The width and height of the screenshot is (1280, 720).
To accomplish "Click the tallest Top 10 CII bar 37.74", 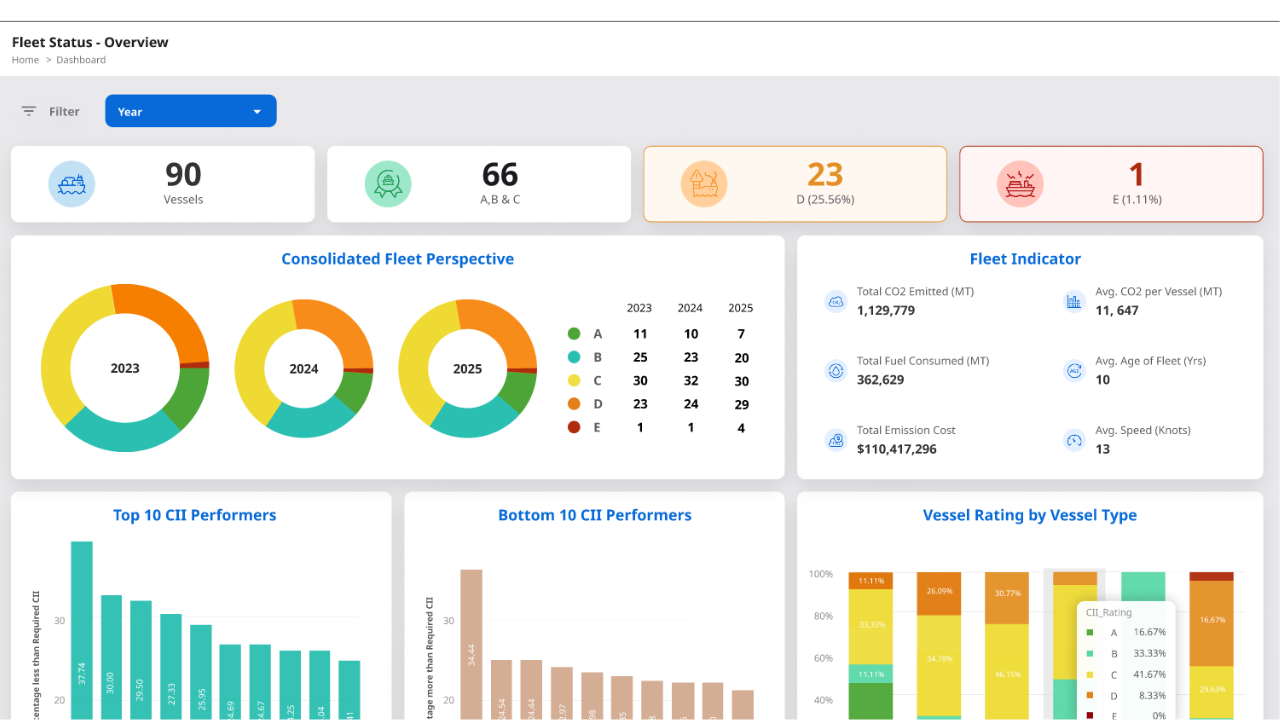I will click(x=82, y=630).
